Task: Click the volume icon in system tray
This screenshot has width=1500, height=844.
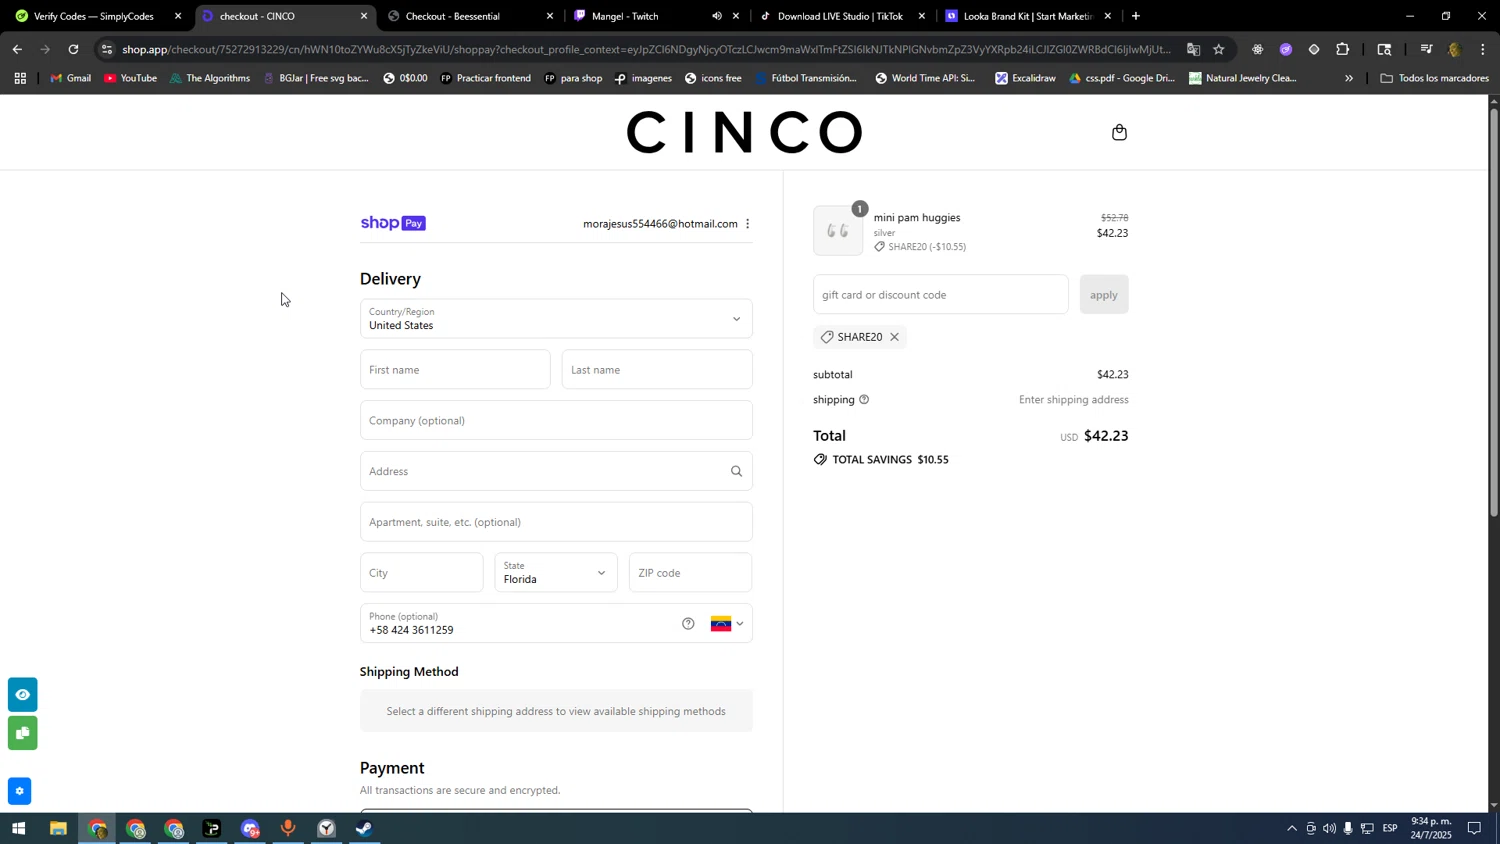Action: tap(1329, 828)
